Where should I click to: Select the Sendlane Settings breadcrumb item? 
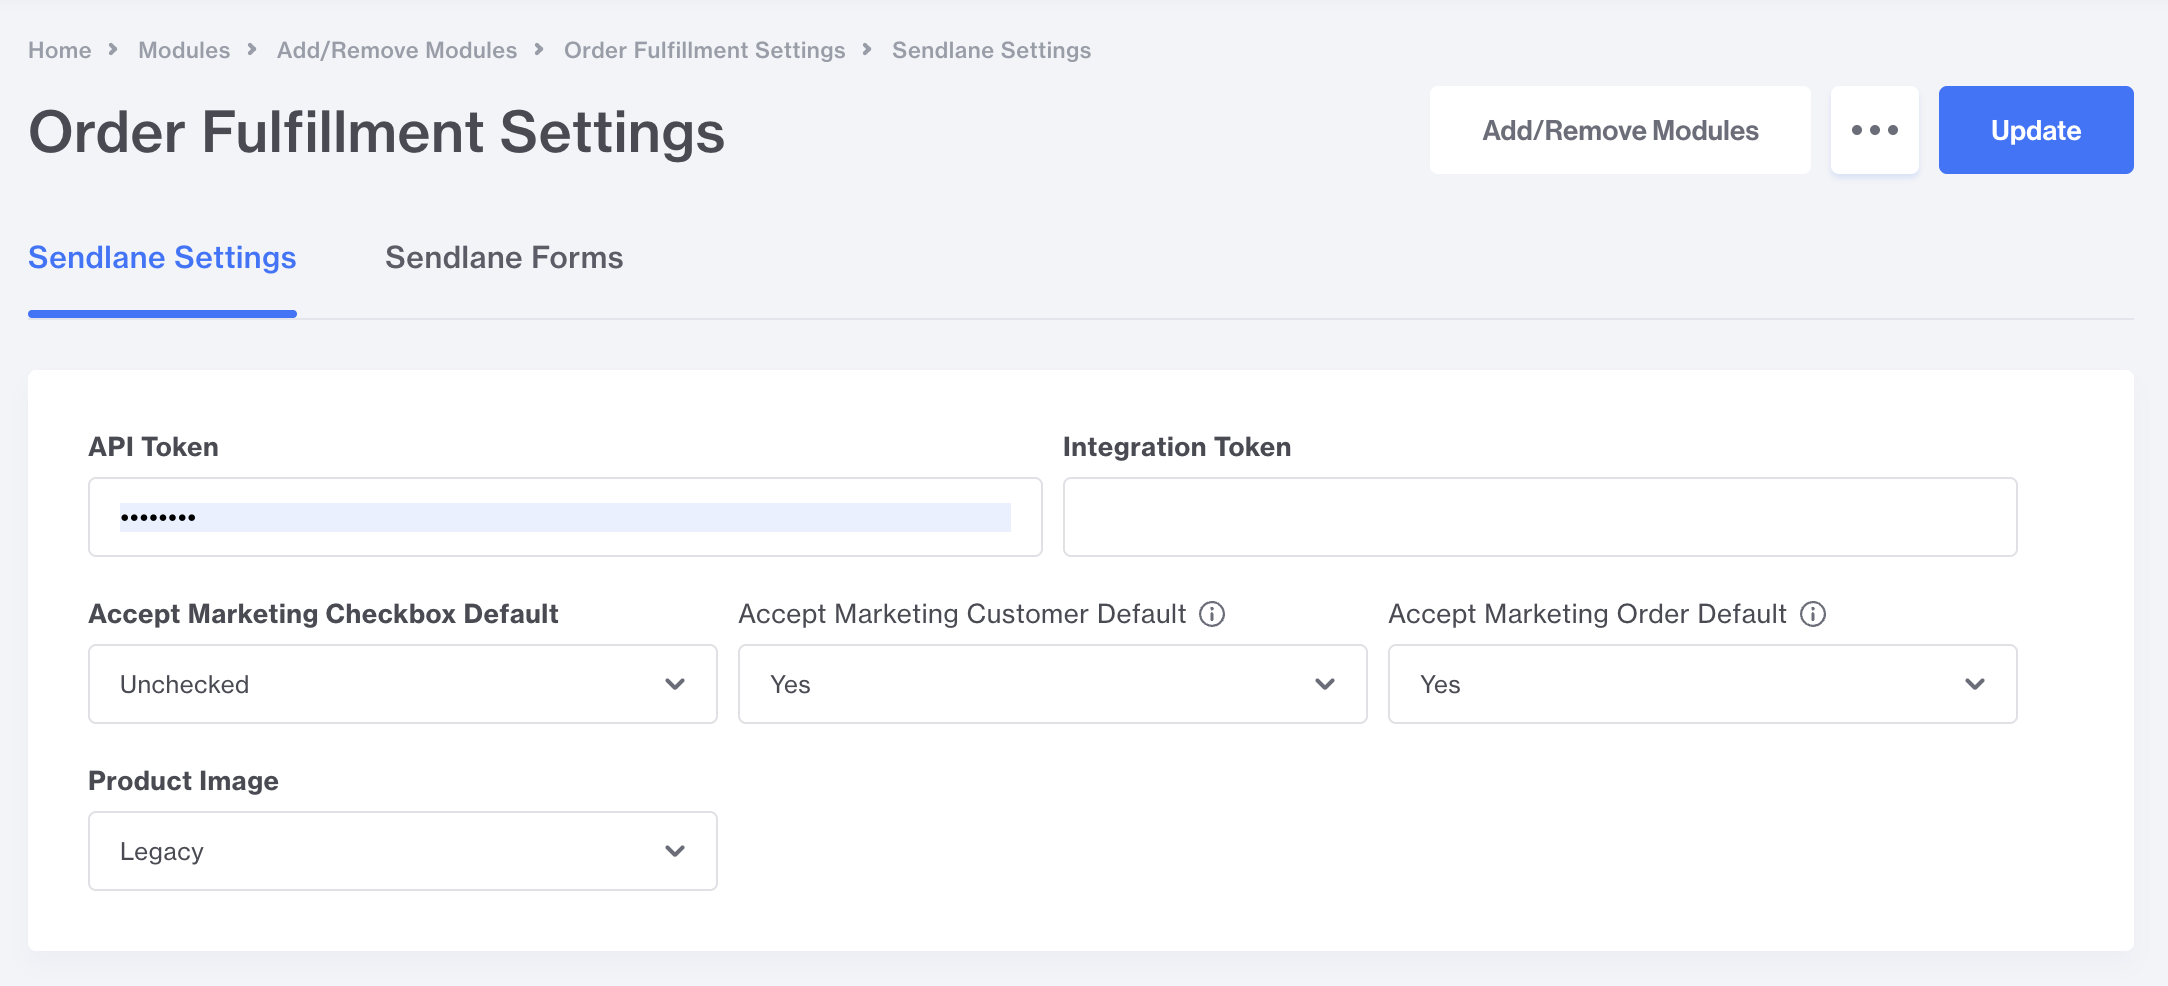992,50
